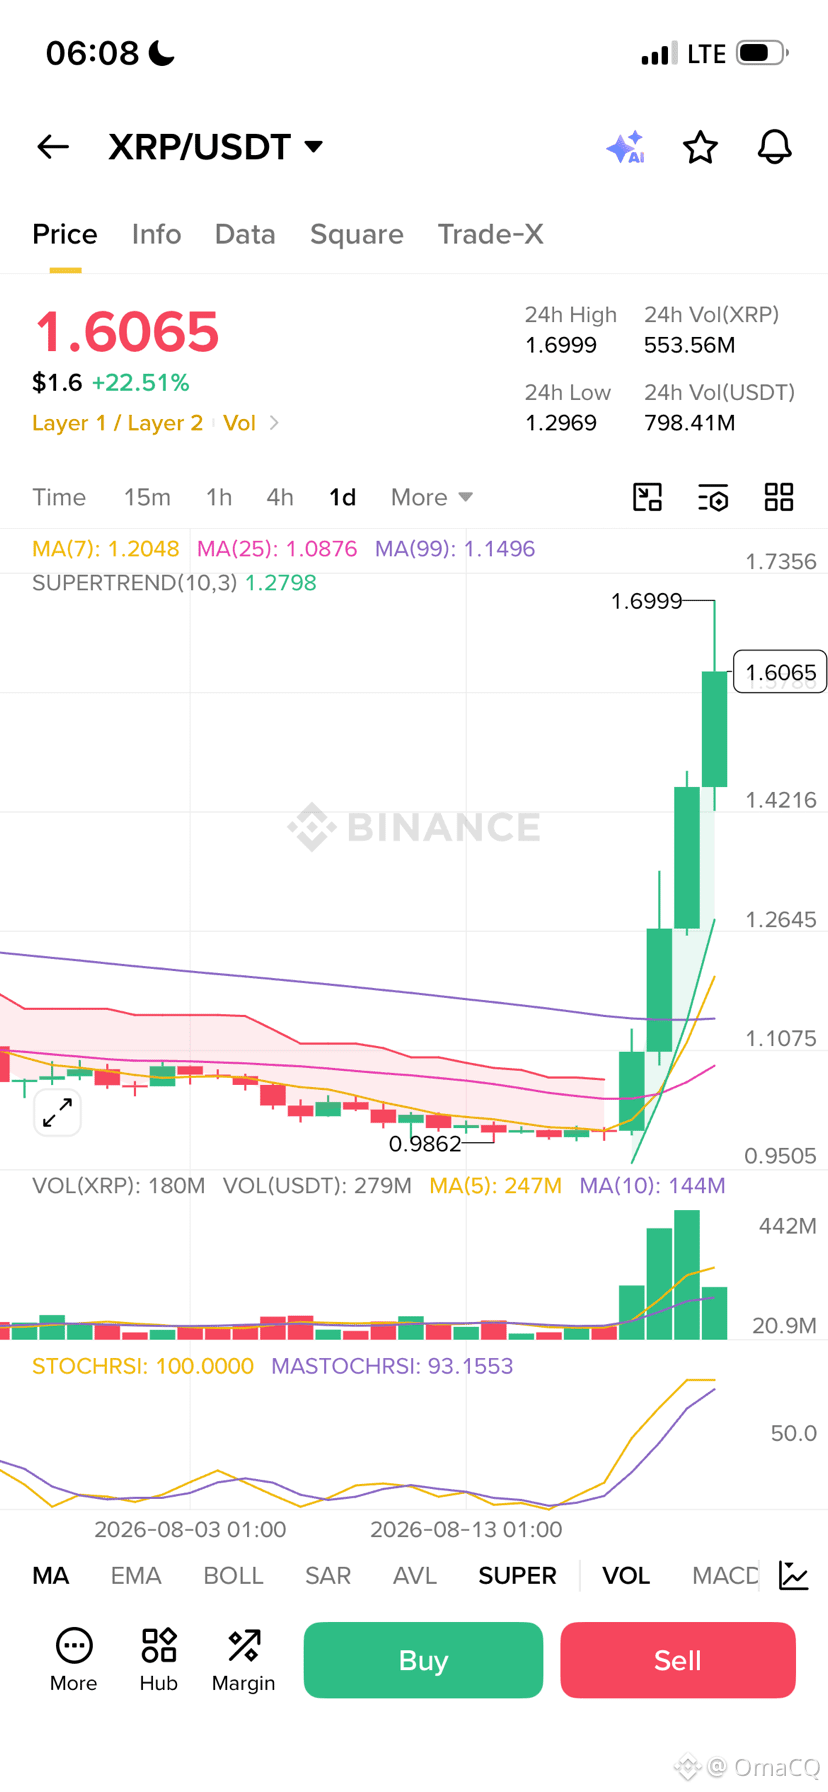
Task: Add XRP/USDT to favorites star
Action: 700,147
